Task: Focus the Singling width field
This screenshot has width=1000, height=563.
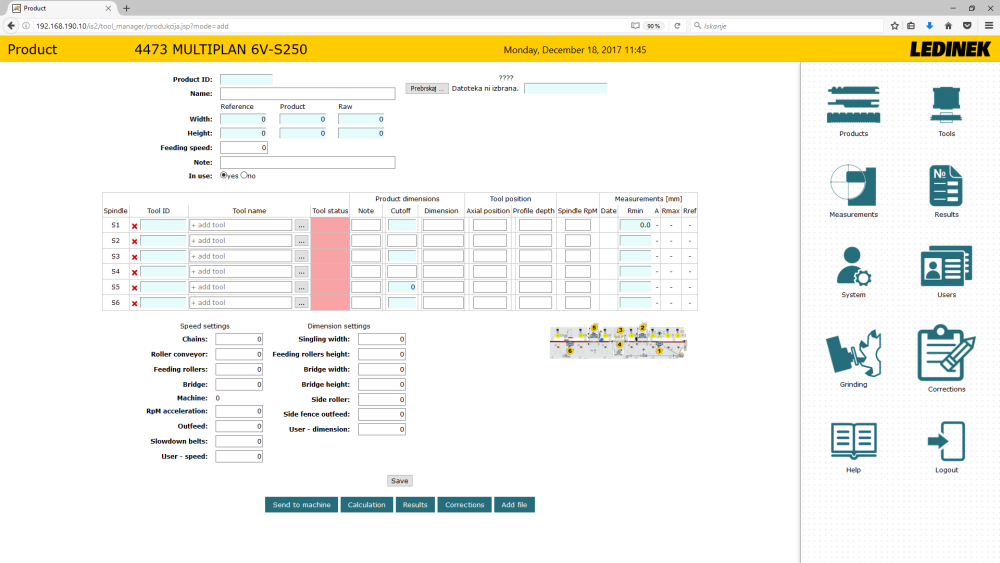Action: [x=381, y=339]
